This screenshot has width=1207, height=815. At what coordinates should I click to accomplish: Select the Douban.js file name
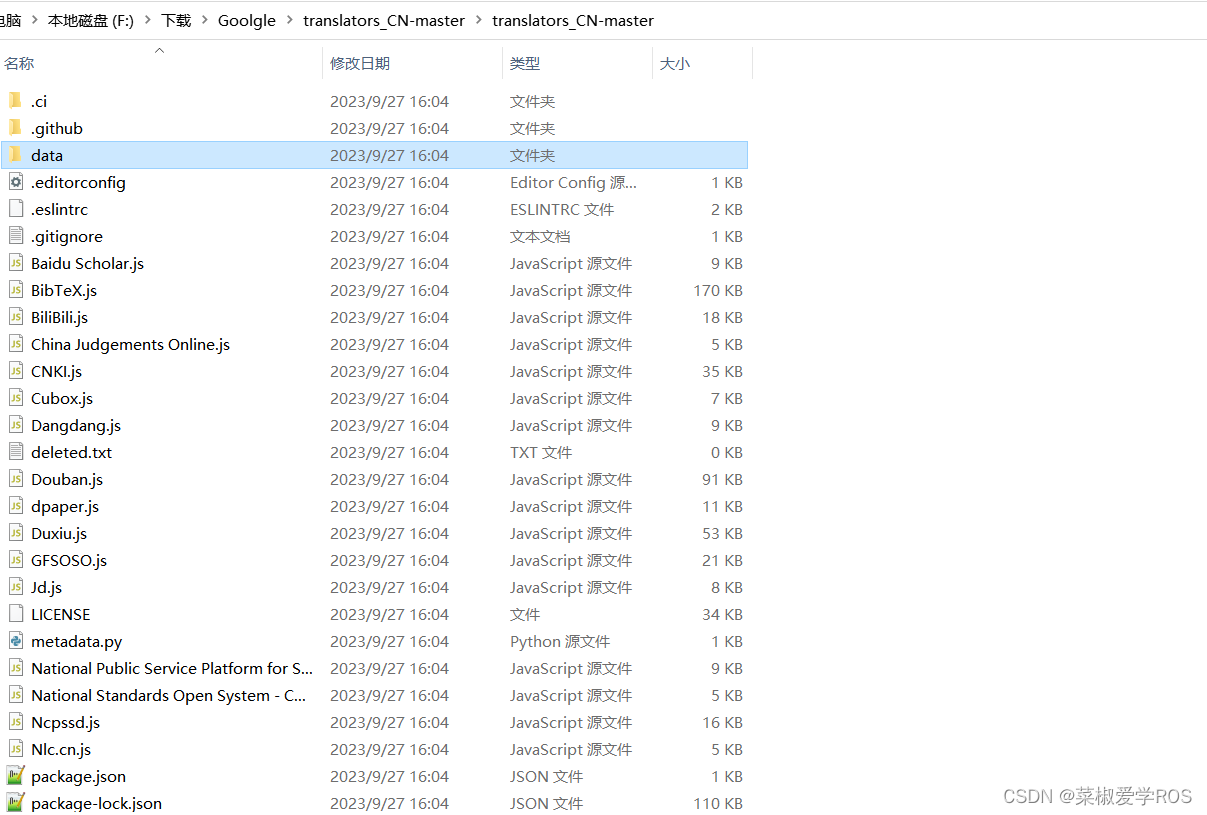[67, 479]
